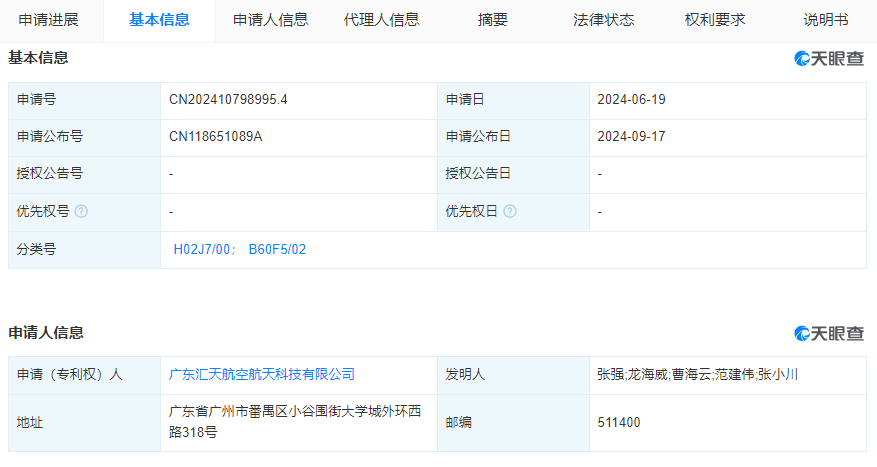Open classification link H02J7/00
Viewport: 877px width, 467px height.
point(204,250)
